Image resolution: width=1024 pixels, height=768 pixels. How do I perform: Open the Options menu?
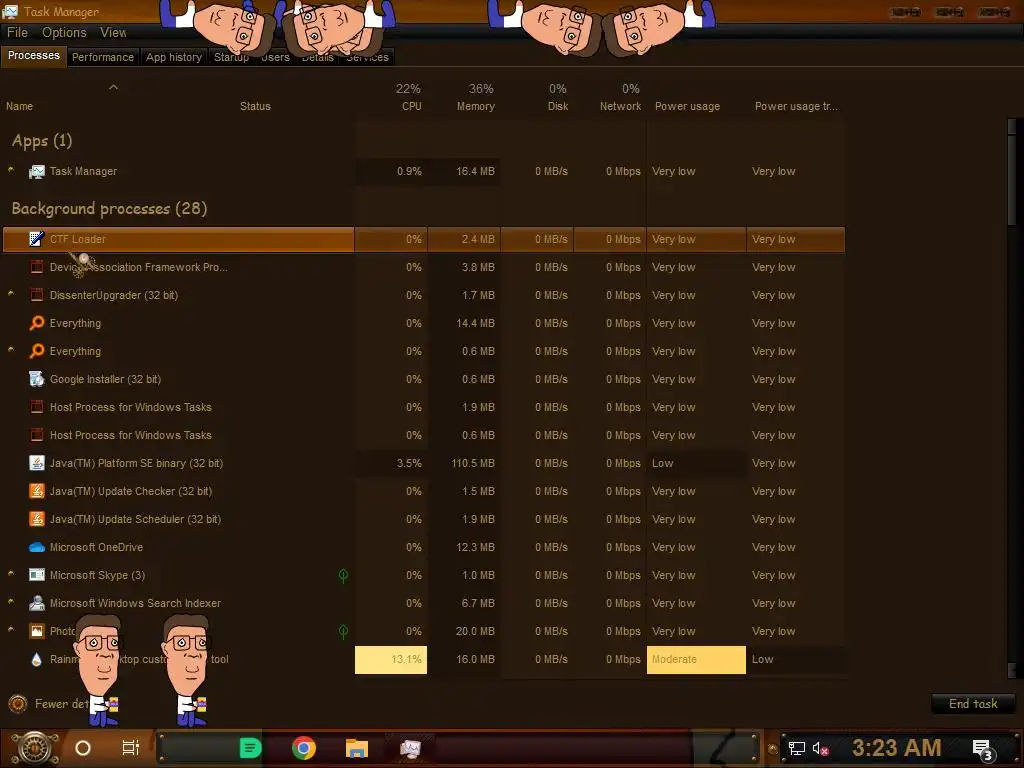[x=64, y=33]
